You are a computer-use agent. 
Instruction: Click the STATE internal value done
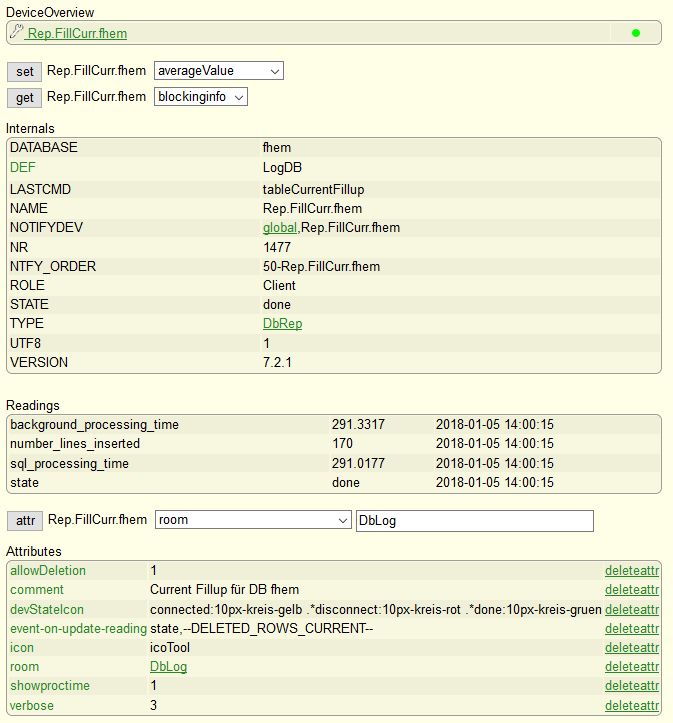point(277,305)
